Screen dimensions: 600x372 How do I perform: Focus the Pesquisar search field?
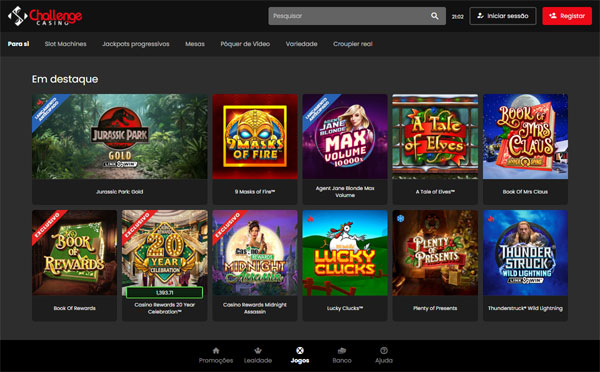pos(357,16)
